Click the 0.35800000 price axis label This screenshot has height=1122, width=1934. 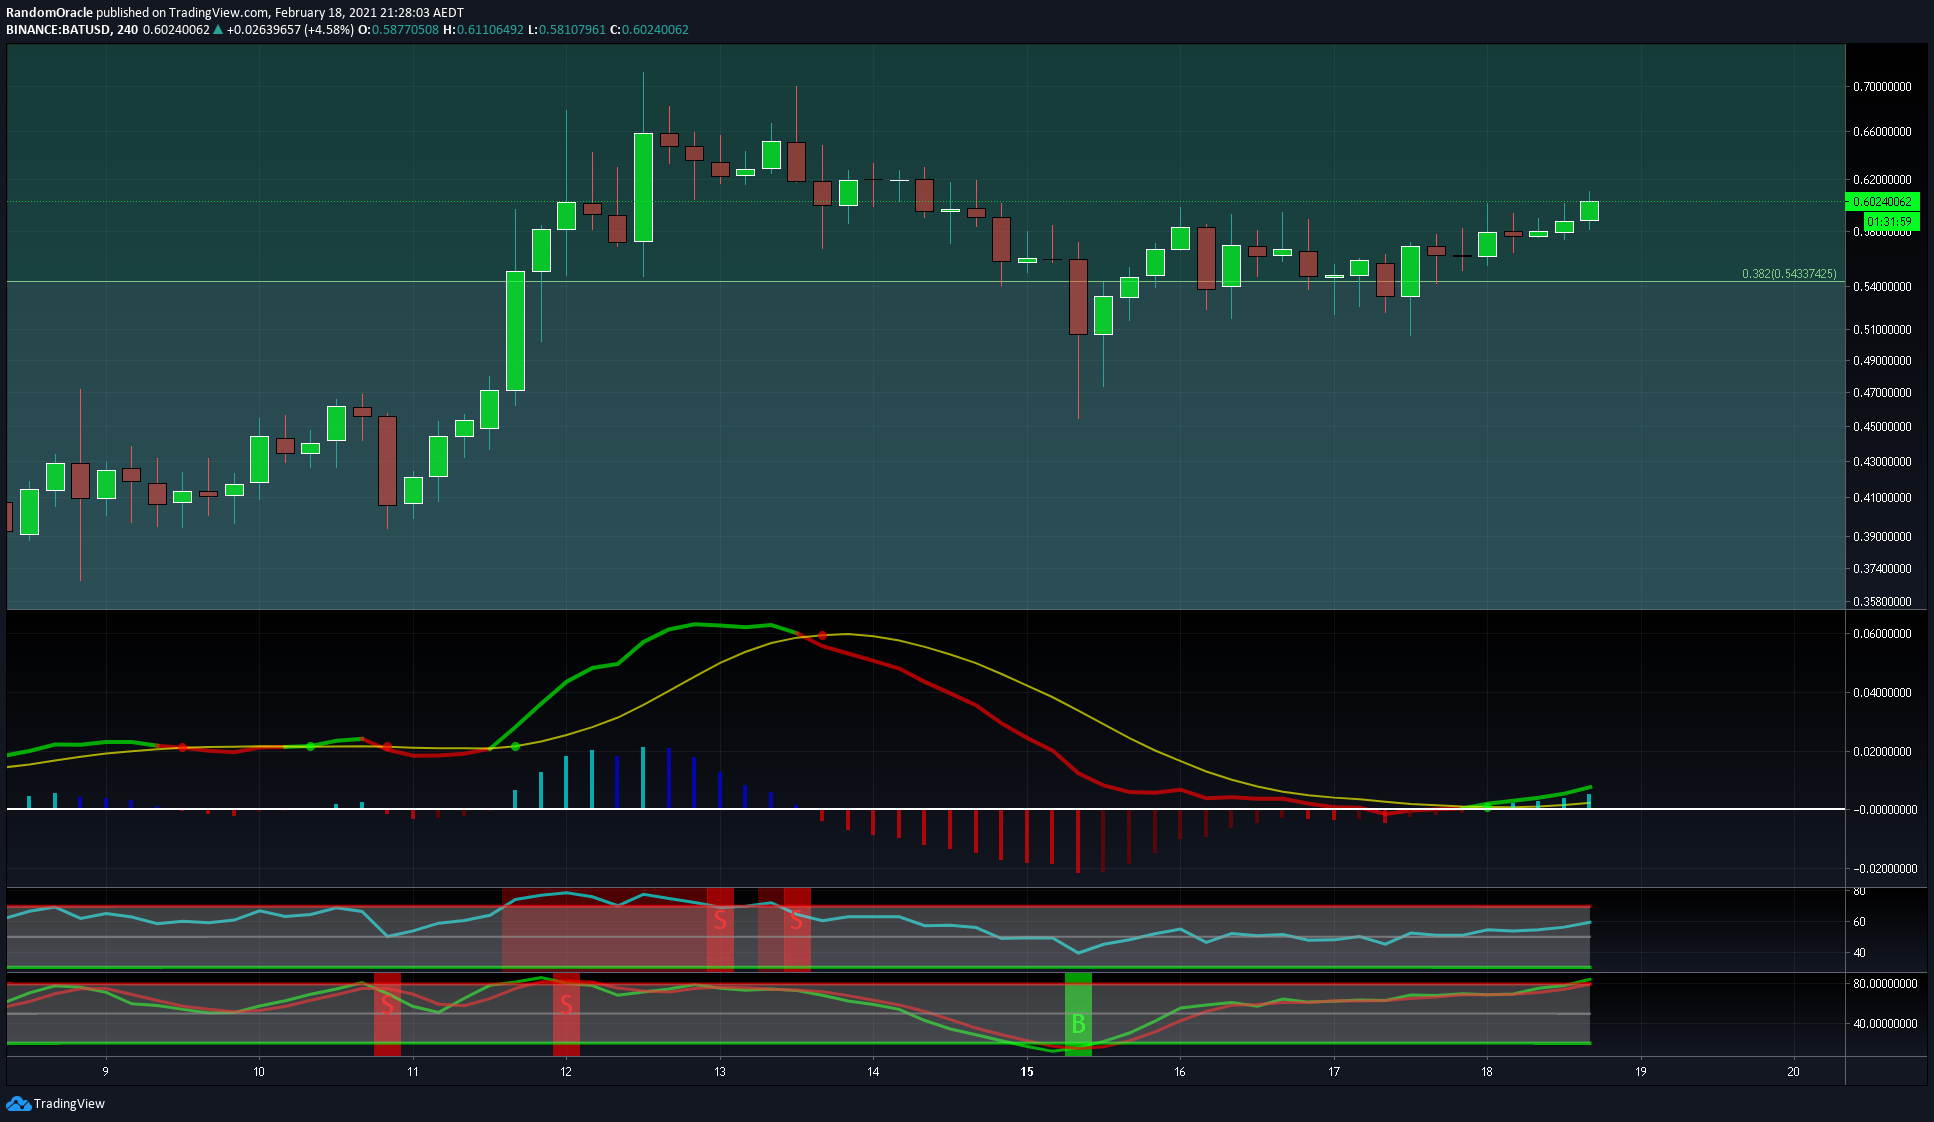[x=1882, y=602]
